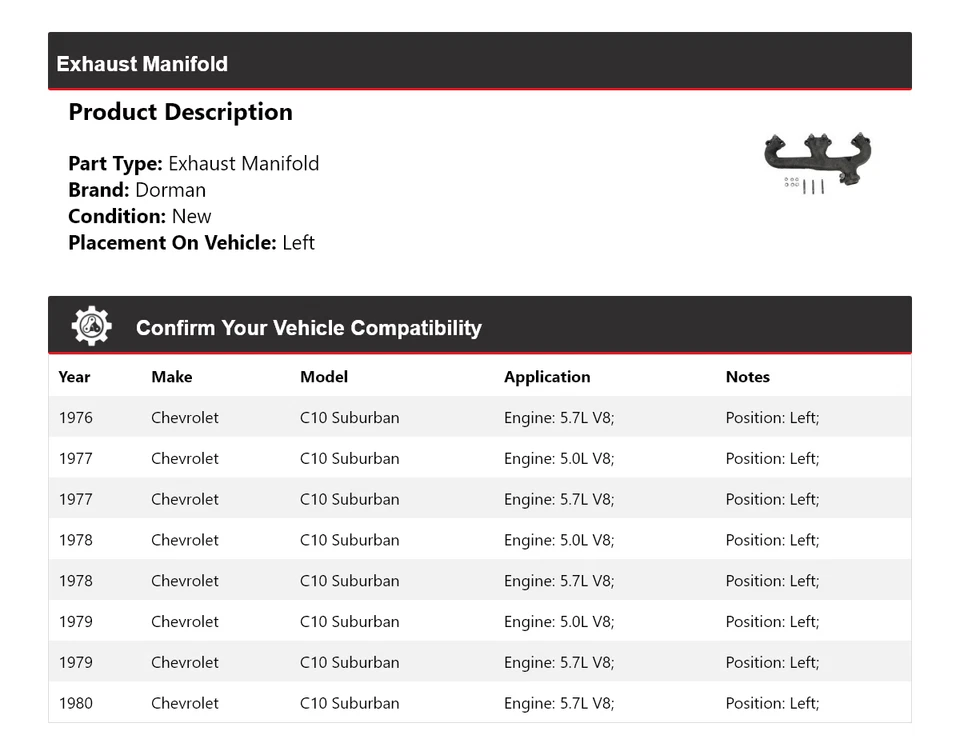Click the Brand: Dorman text

point(137,190)
